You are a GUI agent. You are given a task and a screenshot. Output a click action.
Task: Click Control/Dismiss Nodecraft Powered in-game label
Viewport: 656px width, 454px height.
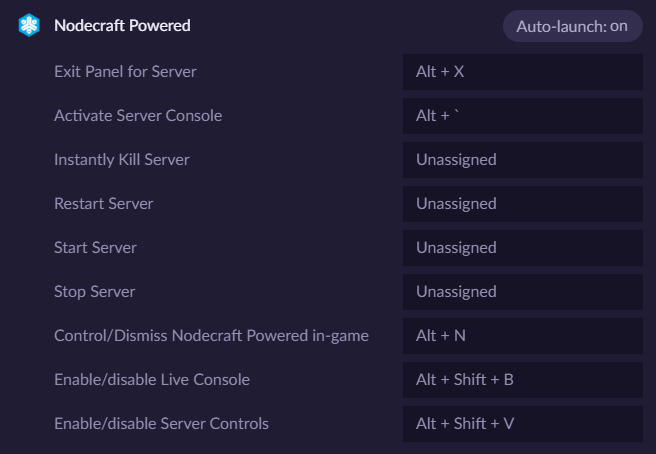211,336
